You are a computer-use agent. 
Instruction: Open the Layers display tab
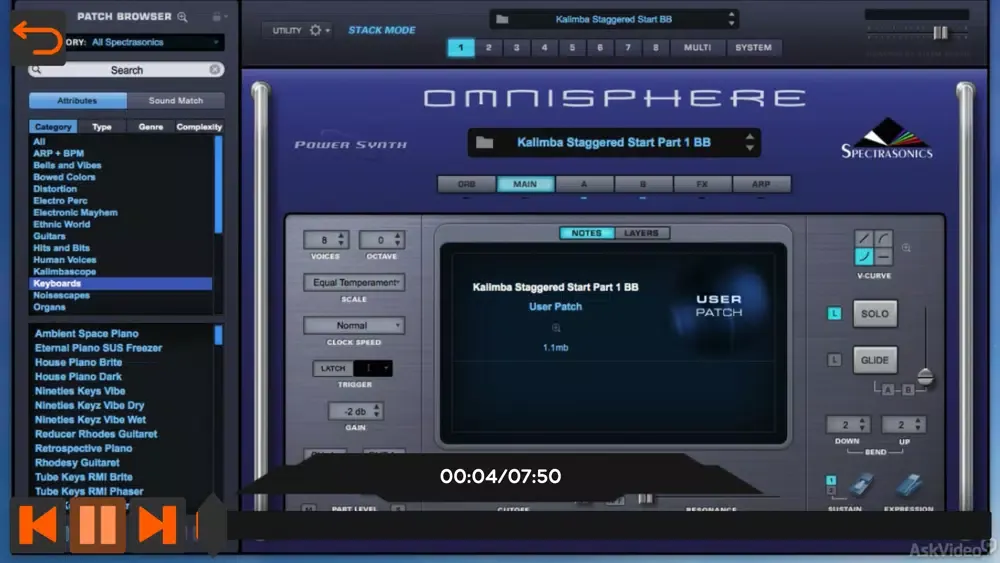pyautogui.click(x=641, y=233)
